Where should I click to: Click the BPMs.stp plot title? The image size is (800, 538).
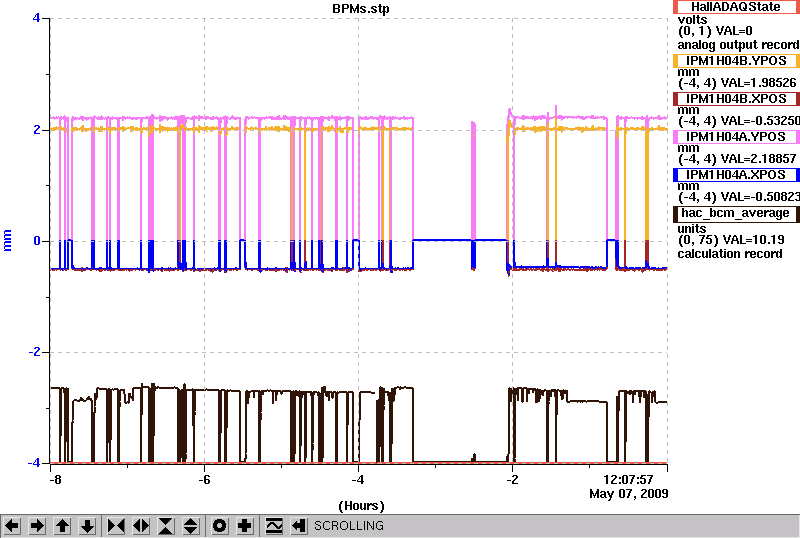[x=361, y=9]
